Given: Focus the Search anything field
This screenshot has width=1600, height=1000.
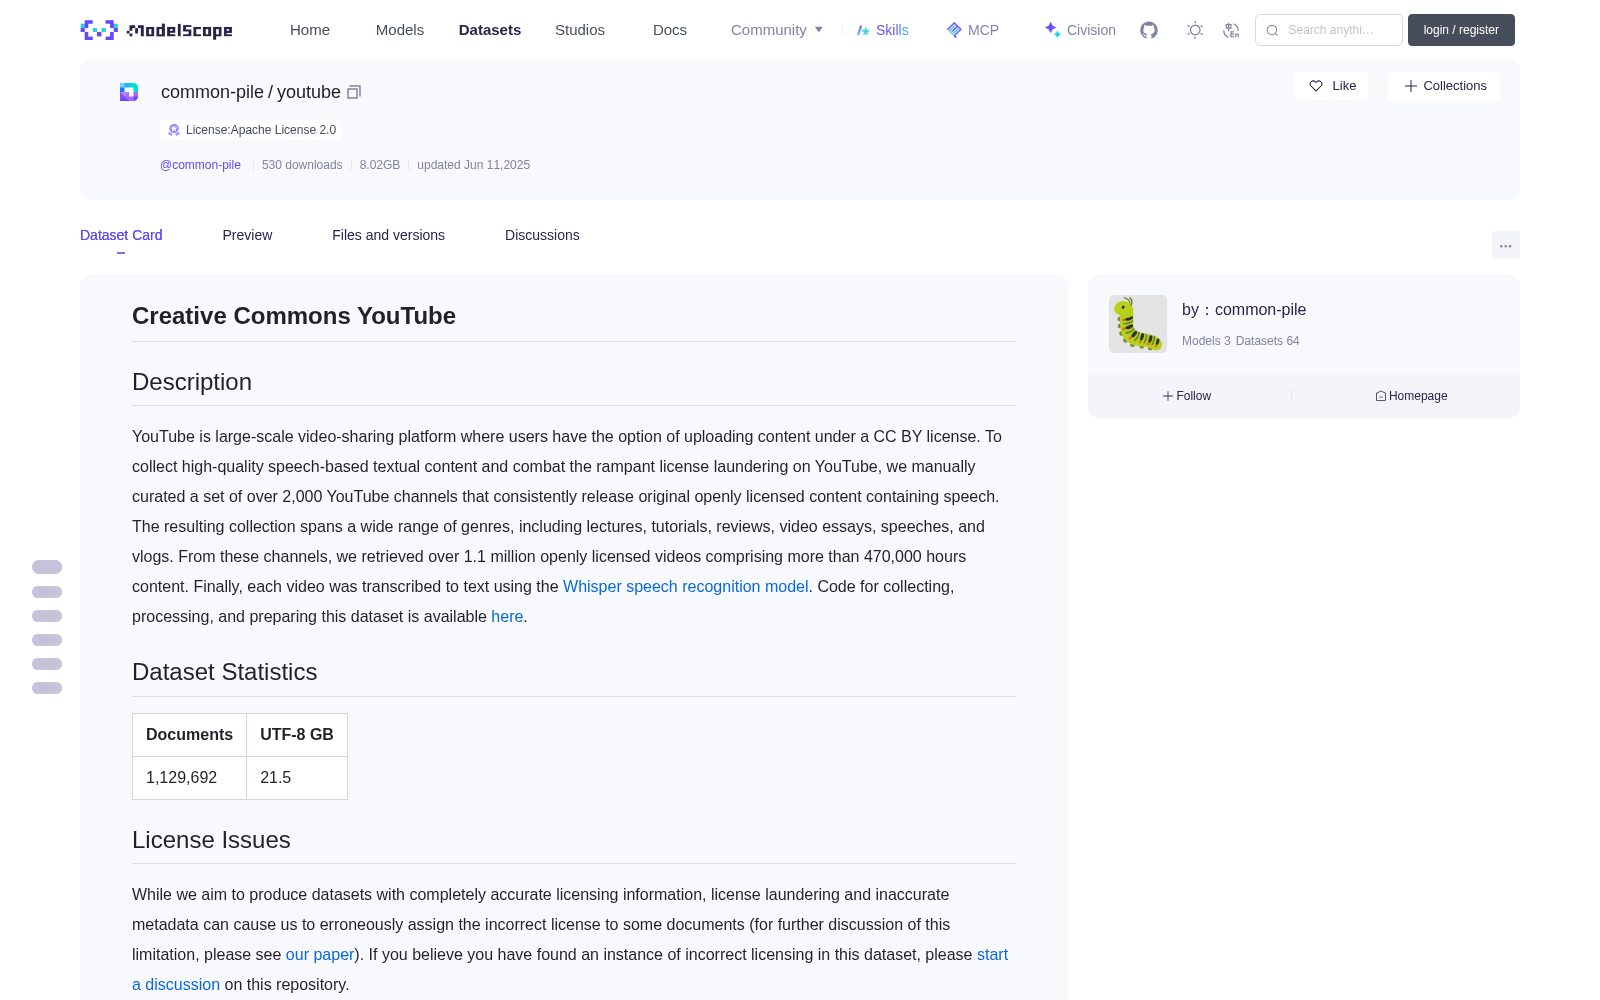Looking at the screenshot, I should [1329, 30].
